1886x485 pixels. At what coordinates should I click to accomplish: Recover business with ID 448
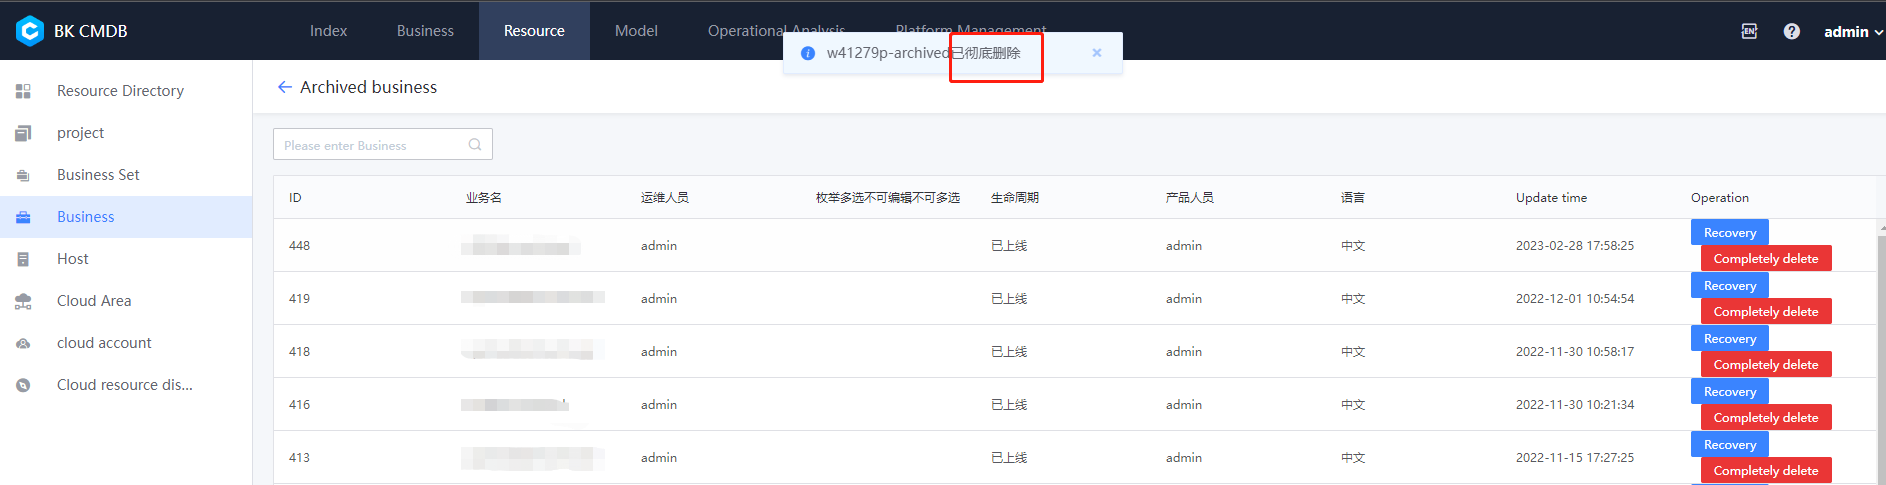pyautogui.click(x=1730, y=232)
